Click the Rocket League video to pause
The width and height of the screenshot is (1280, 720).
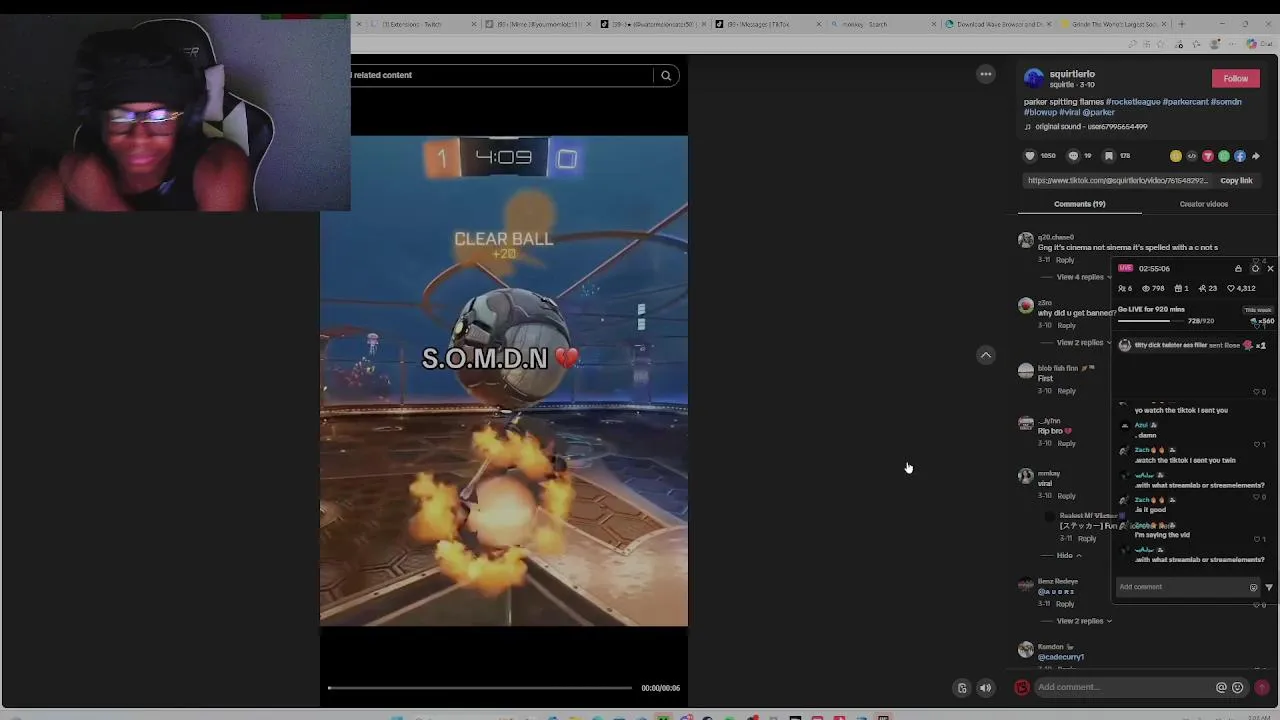click(504, 381)
